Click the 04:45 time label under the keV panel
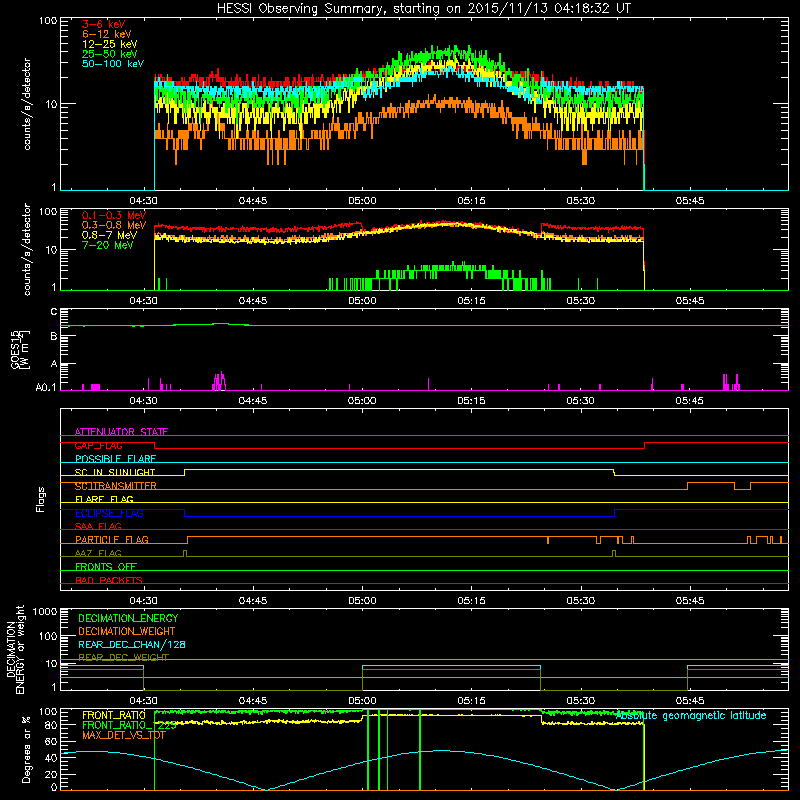This screenshot has width=800, height=800. pos(253,201)
